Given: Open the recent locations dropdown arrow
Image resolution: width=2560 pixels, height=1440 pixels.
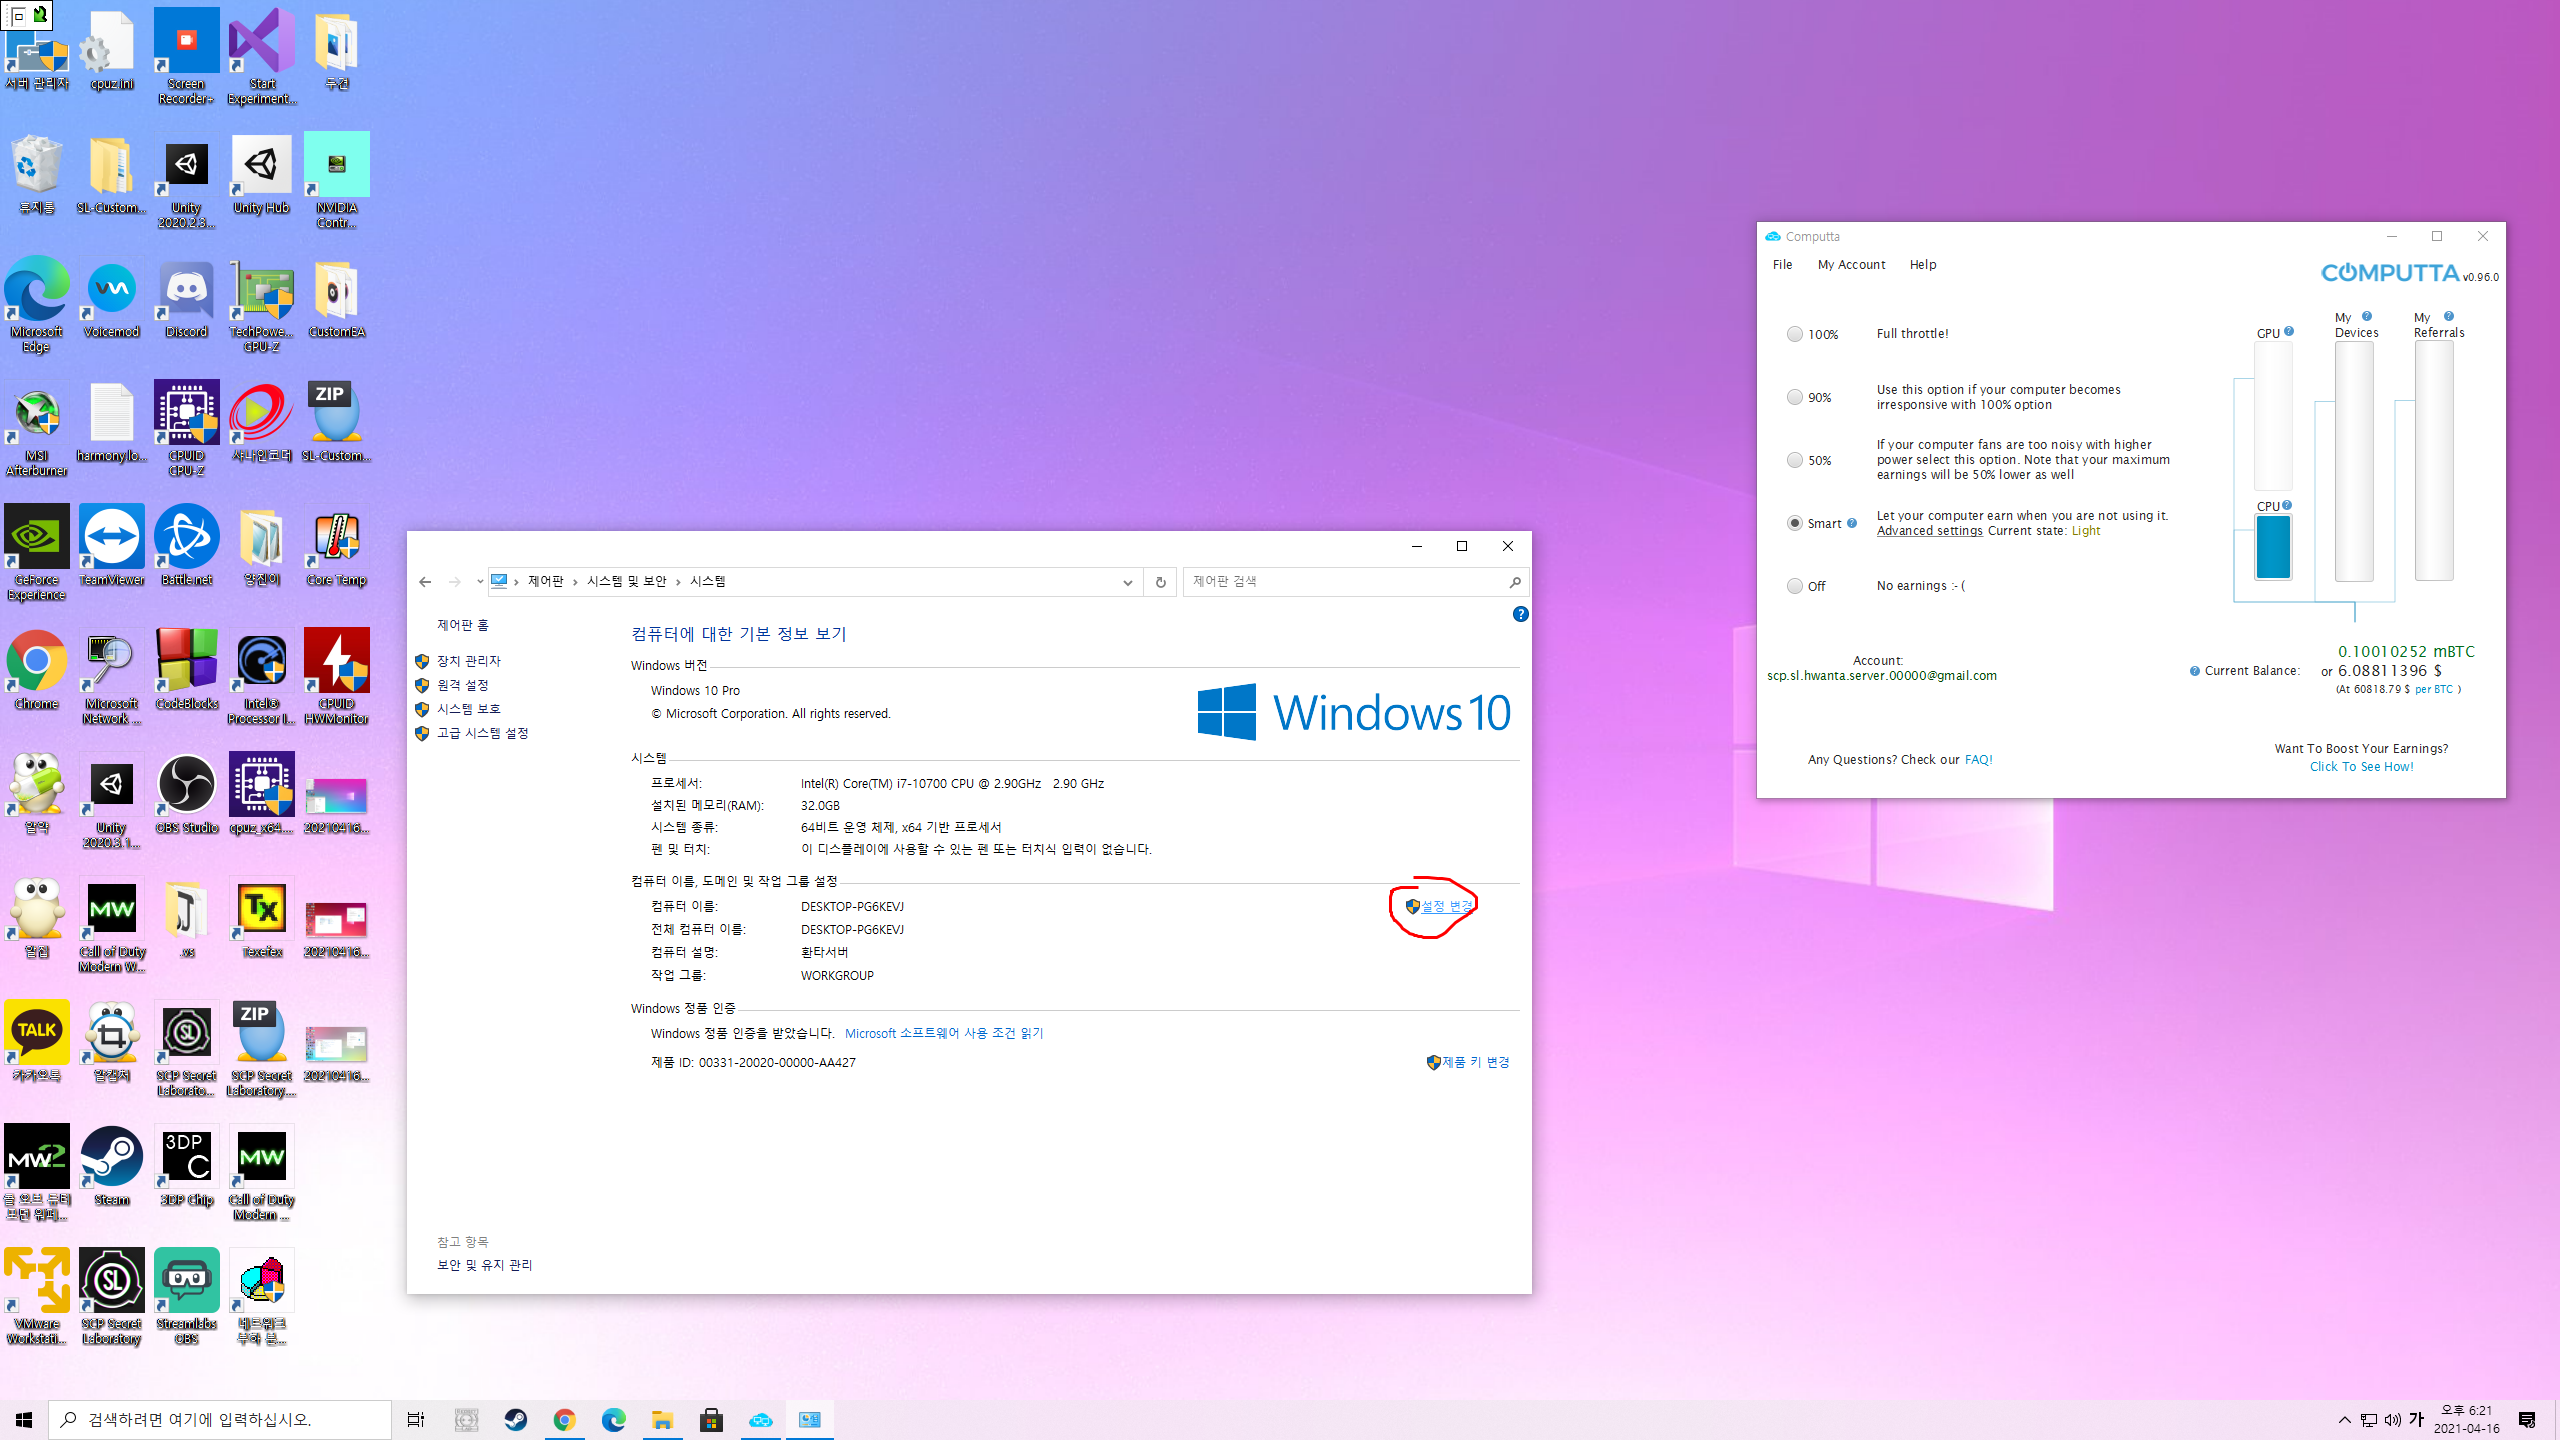Looking at the screenshot, I should (480, 582).
